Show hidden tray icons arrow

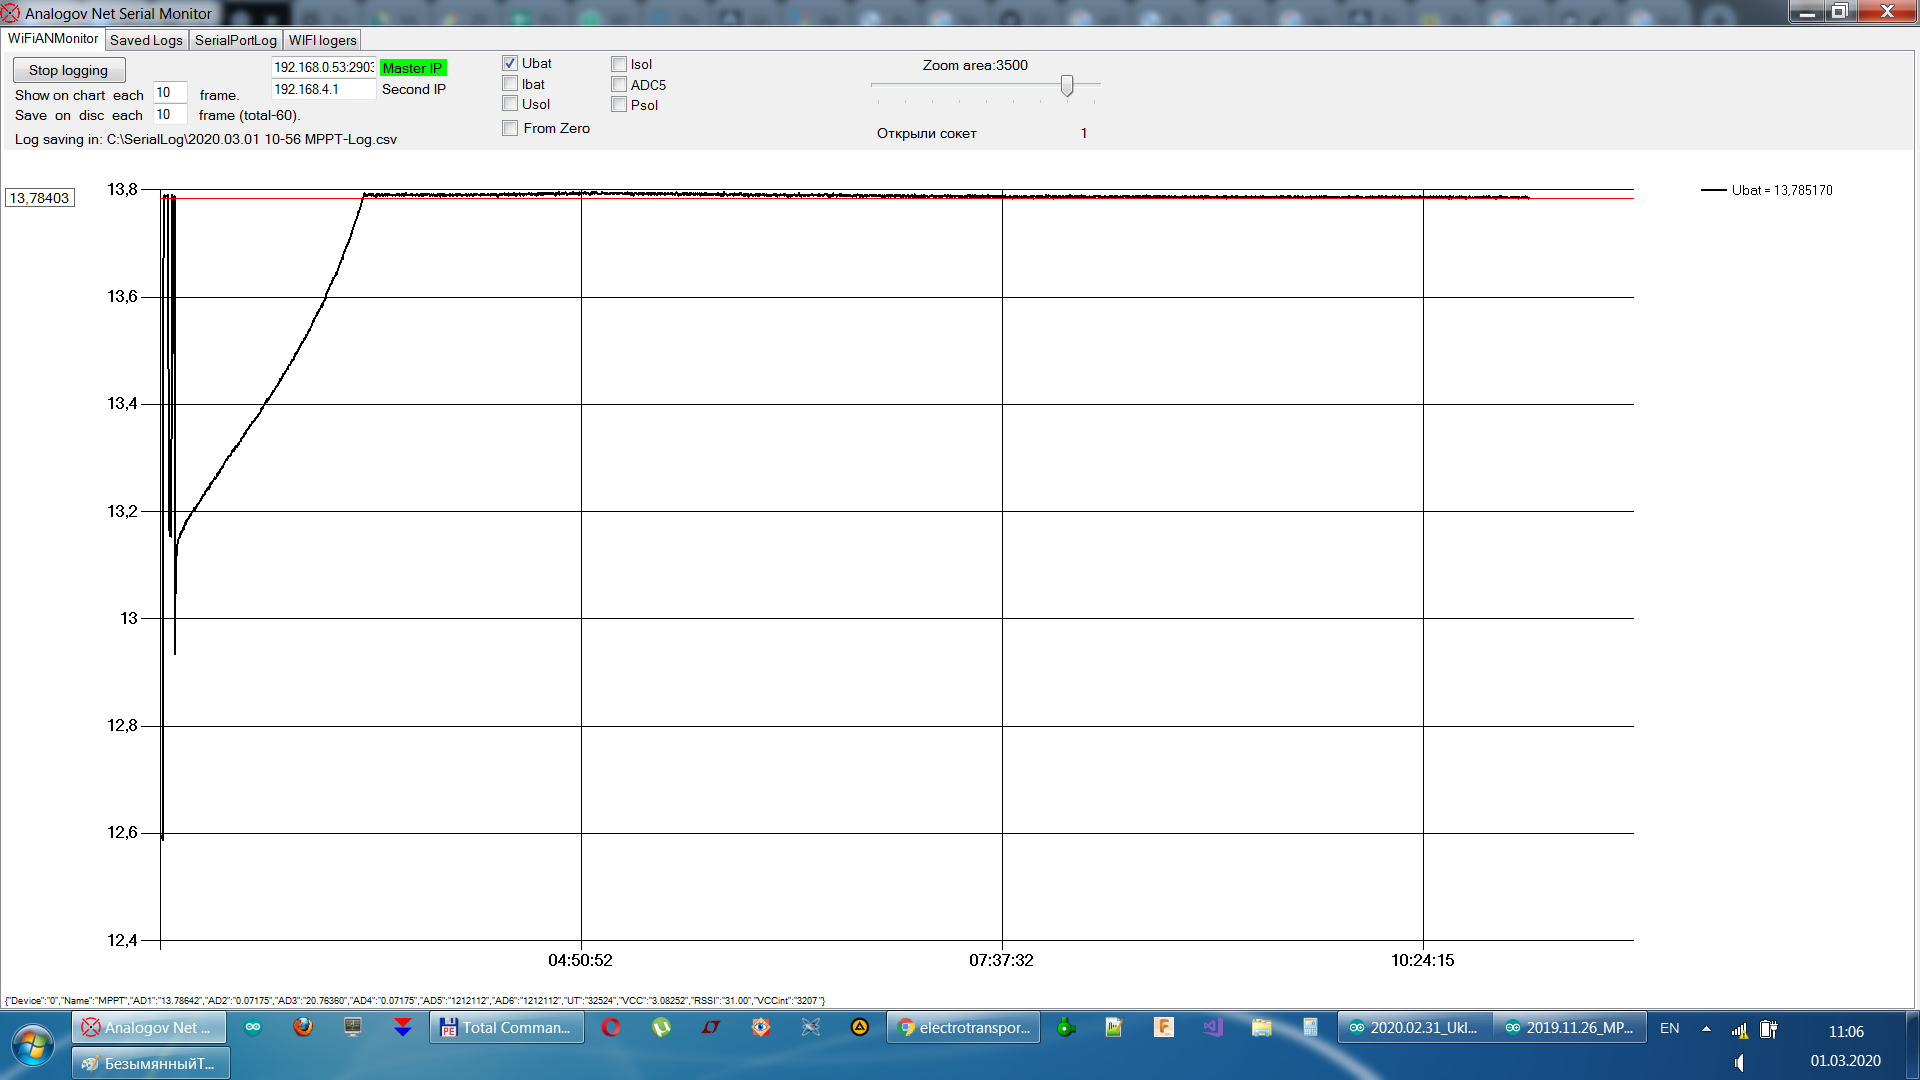(x=1706, y=1028)
